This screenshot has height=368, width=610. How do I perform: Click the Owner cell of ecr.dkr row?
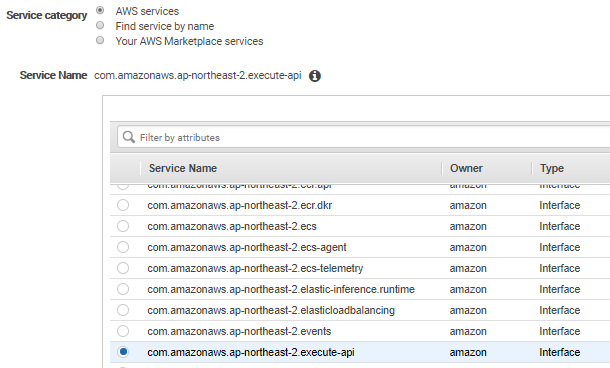tap(468, 205)
